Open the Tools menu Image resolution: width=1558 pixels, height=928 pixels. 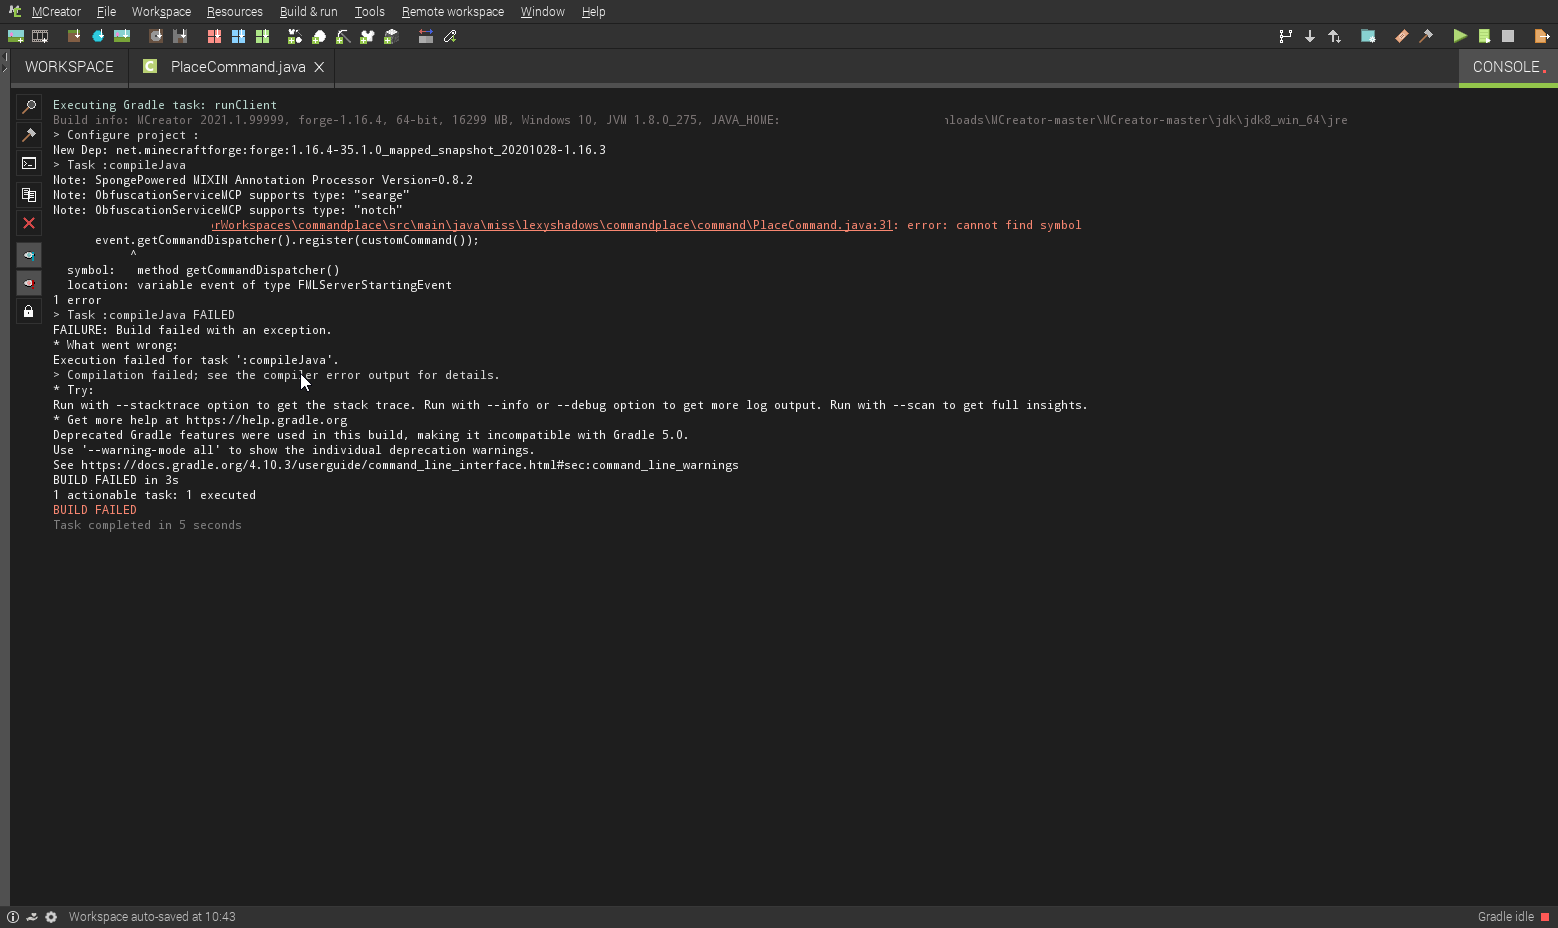pos(369,12)
